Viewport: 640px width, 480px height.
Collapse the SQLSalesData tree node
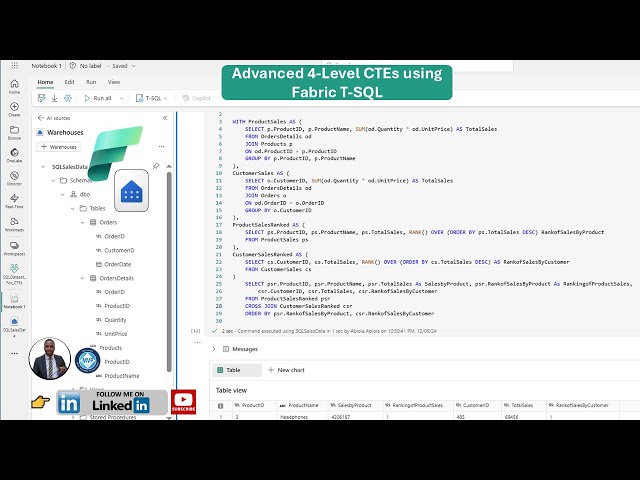(x=43, y=167)
